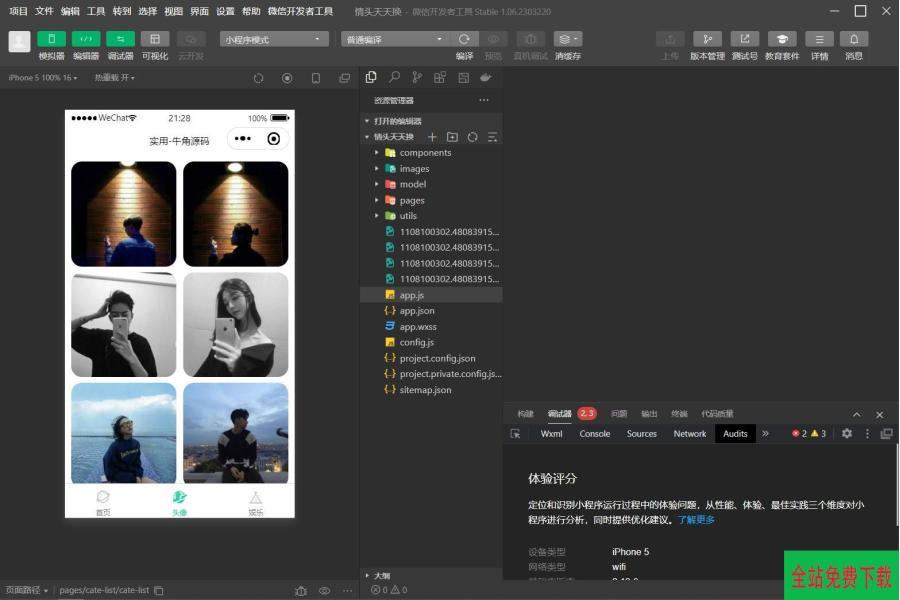Tap the 娱乐 tab in the simulator
This screenshot has height=600, width=900.
pyautogui.click(x=255, y=502)
